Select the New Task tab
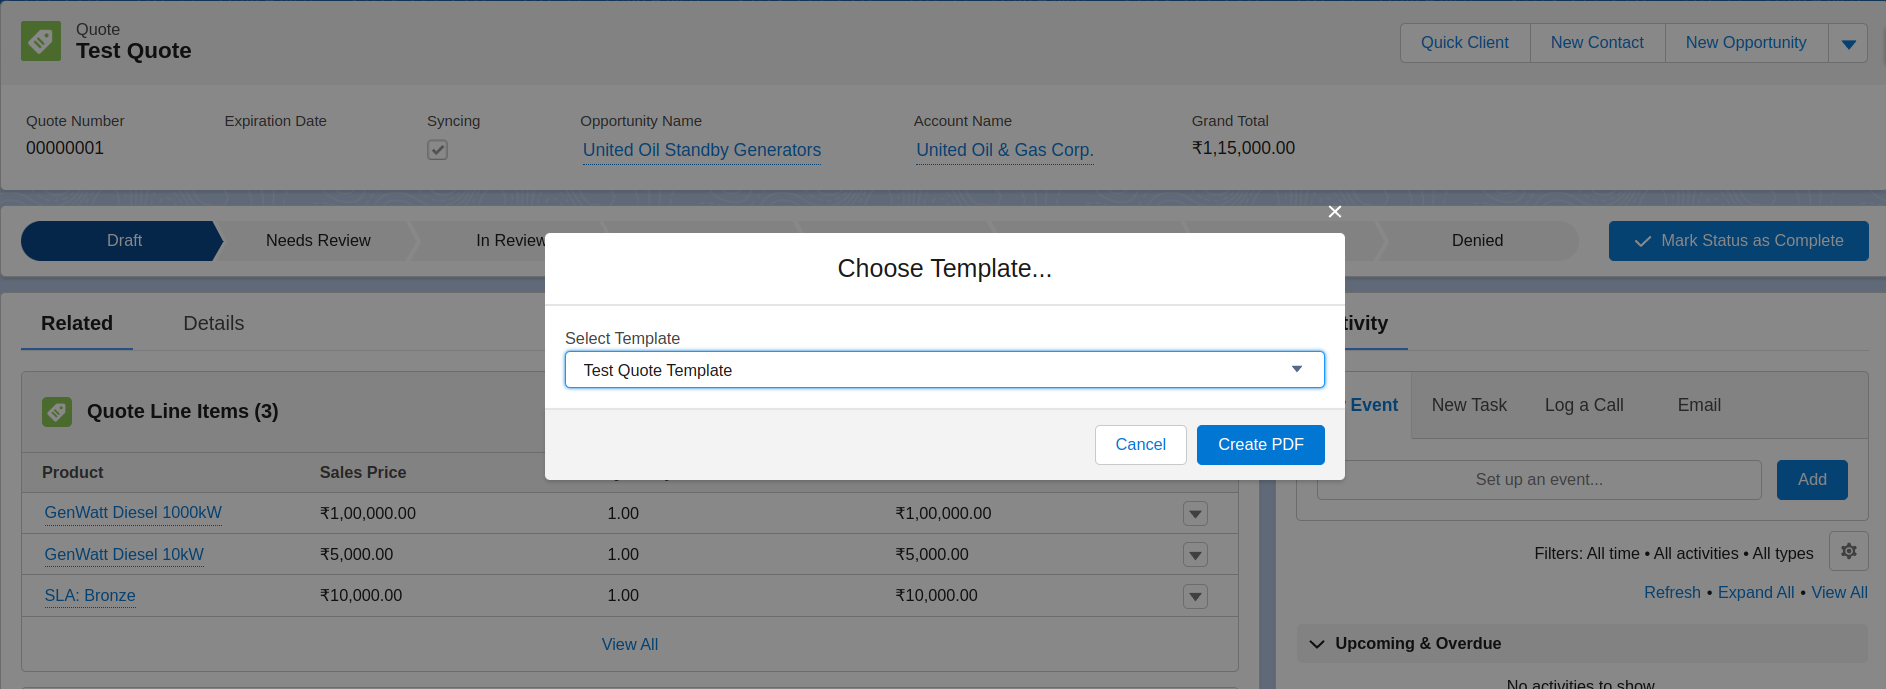1886x689 pixels. [x=1469, y=405]
